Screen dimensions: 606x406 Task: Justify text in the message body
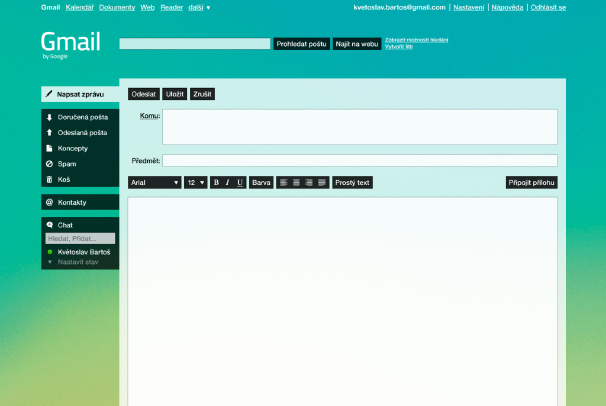(322, 183)
